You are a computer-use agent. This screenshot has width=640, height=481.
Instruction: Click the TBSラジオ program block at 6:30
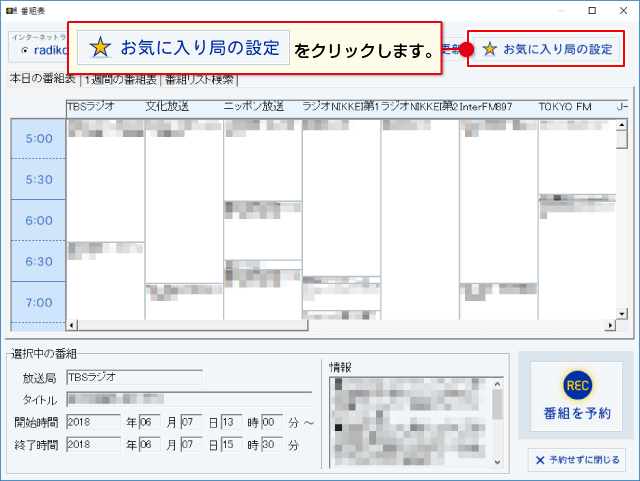click(105, 281)
